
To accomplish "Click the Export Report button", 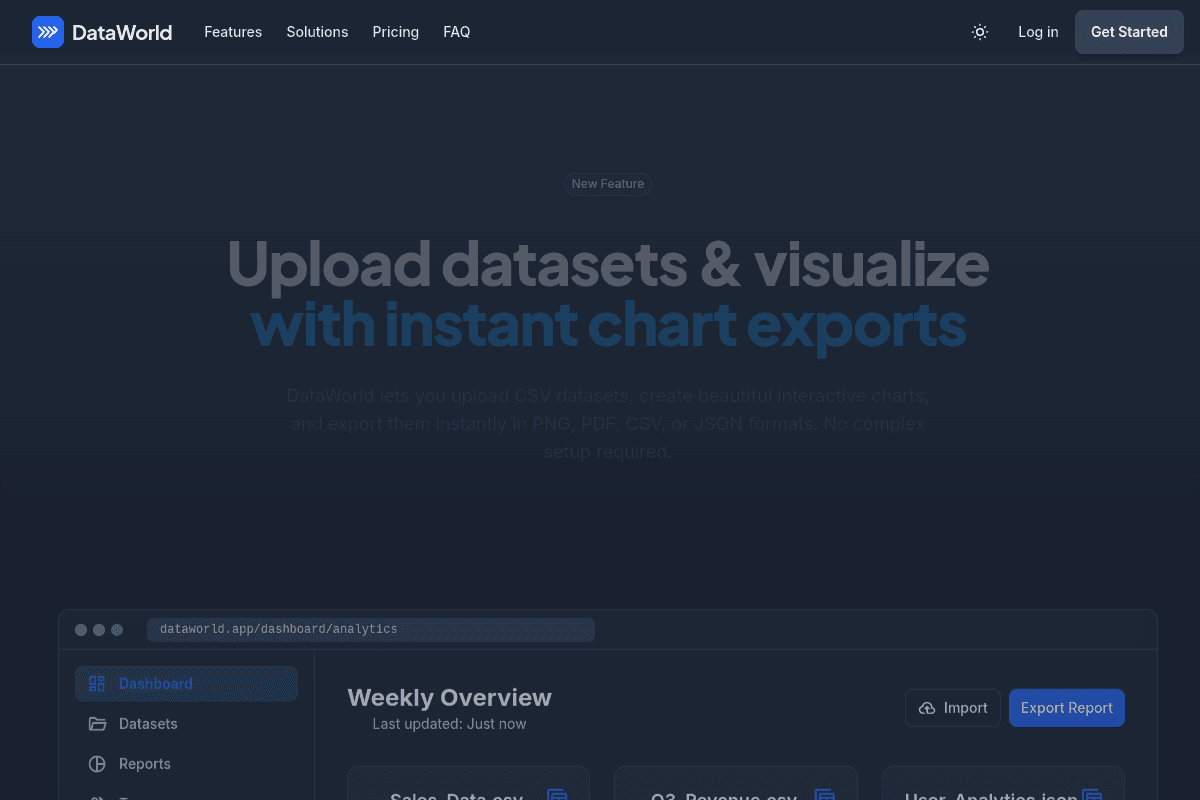I will (1067, 708).
